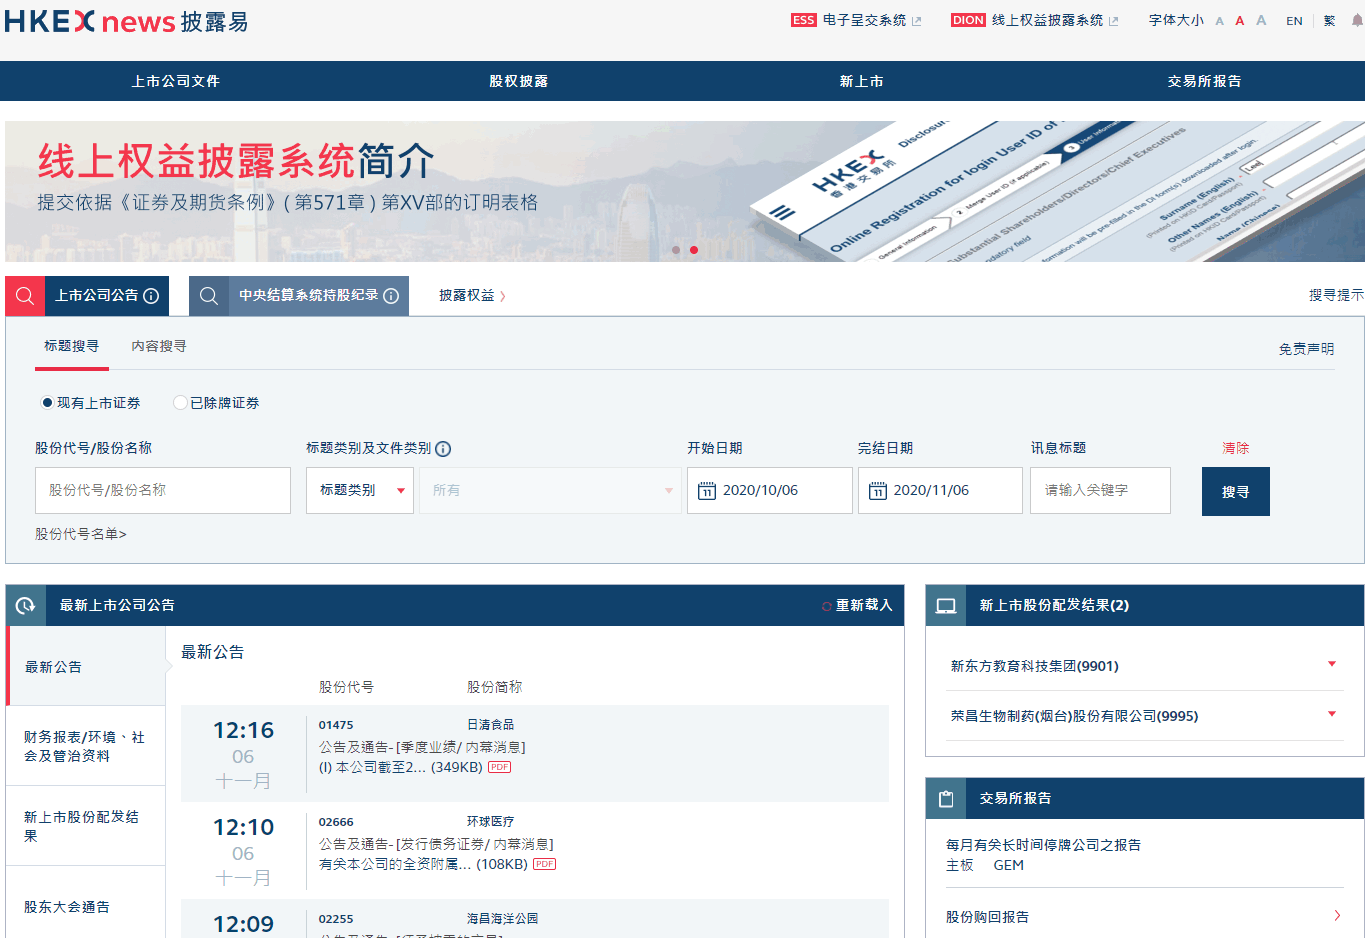The width and height of the screenshot is (1365, 938).
Task: Click the DION red badge icon
Action: point(968,20)
